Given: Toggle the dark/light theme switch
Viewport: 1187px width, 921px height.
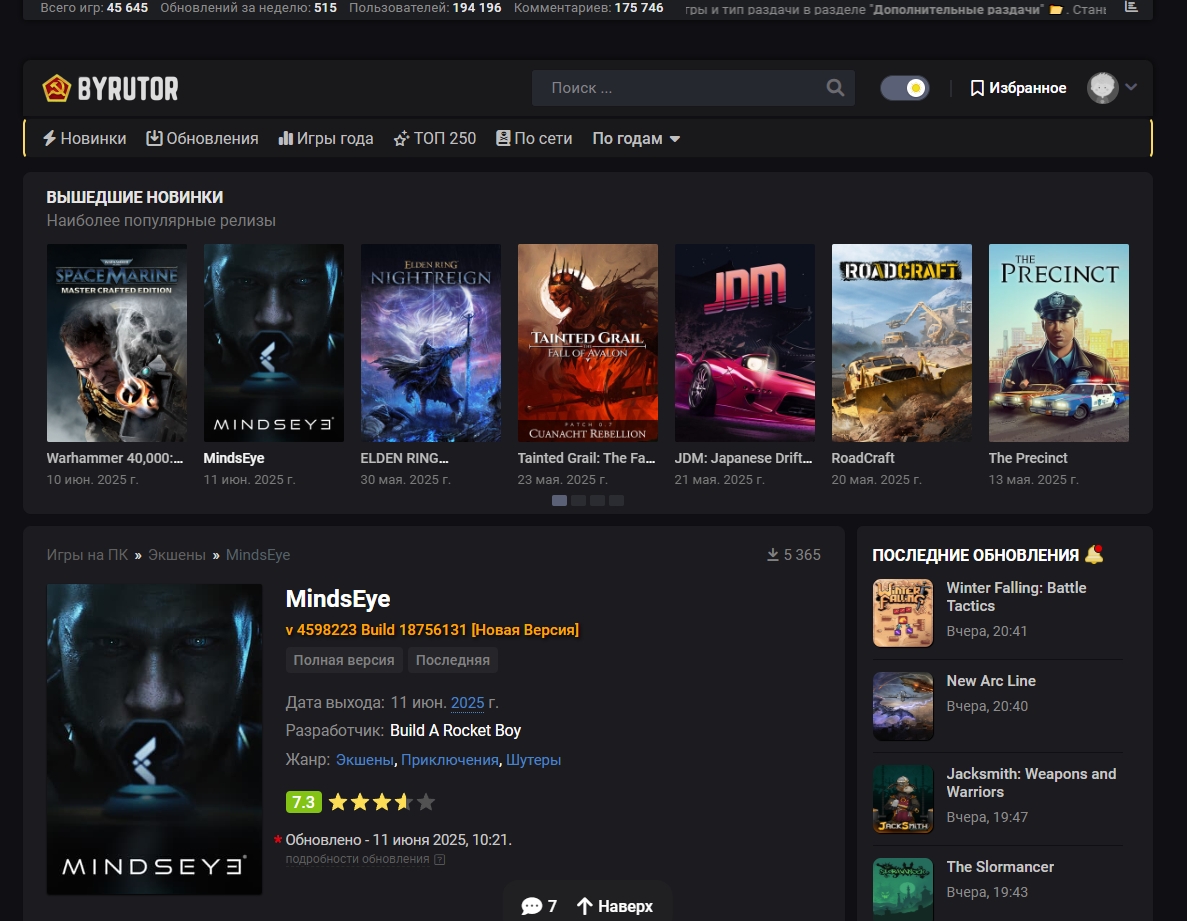Looking at the screenshot, I should [x=905, y=88].
